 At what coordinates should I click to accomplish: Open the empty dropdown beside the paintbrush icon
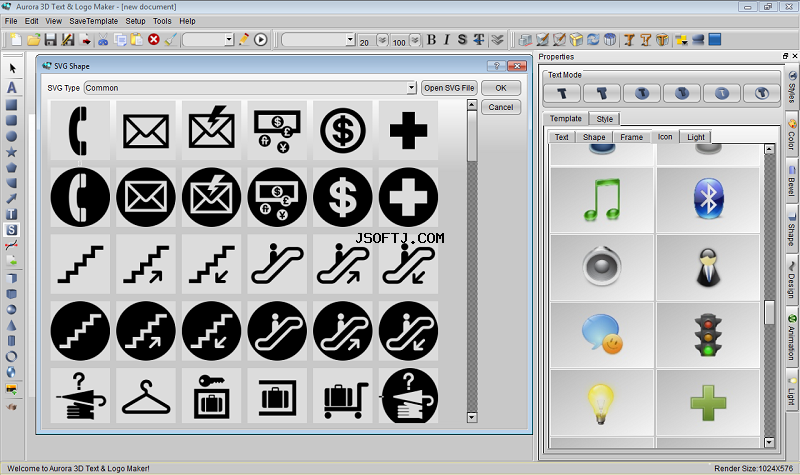tap(229, 40)
